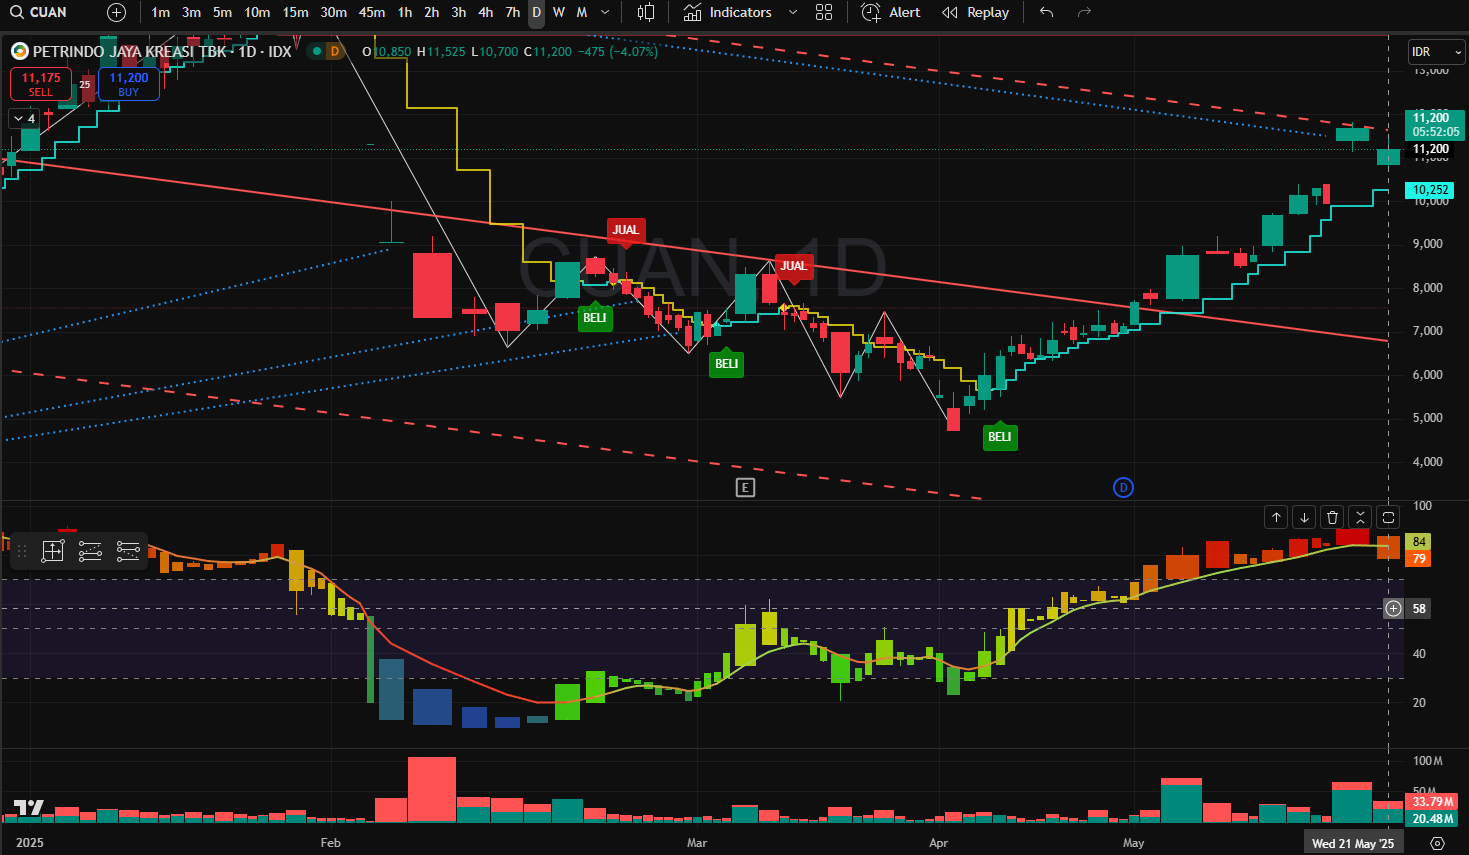Screen dimensions: 1469x855
Task: Click the 84 oscillator value label
Action: (1418, 542)
